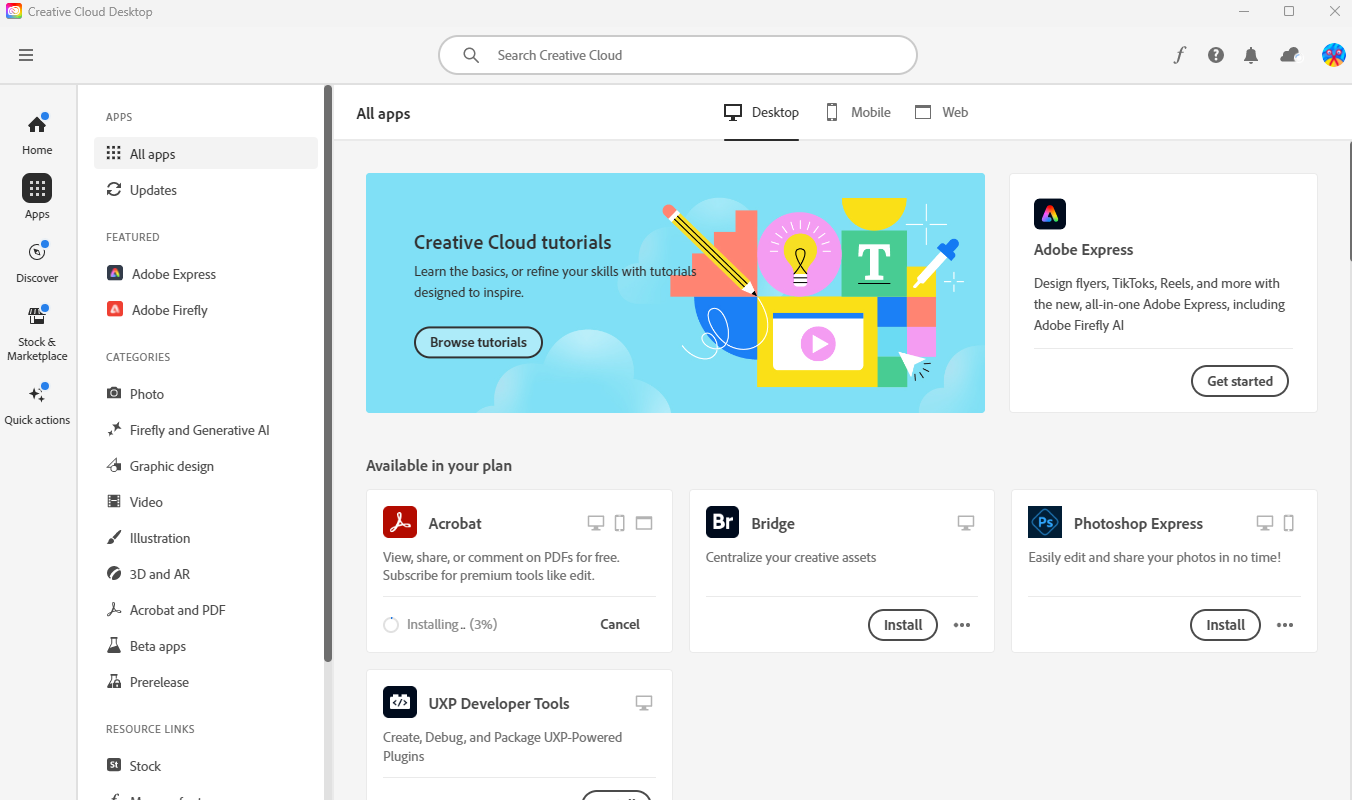Open your account profile avatar
1352x800 pixels.
(1334, 55)
